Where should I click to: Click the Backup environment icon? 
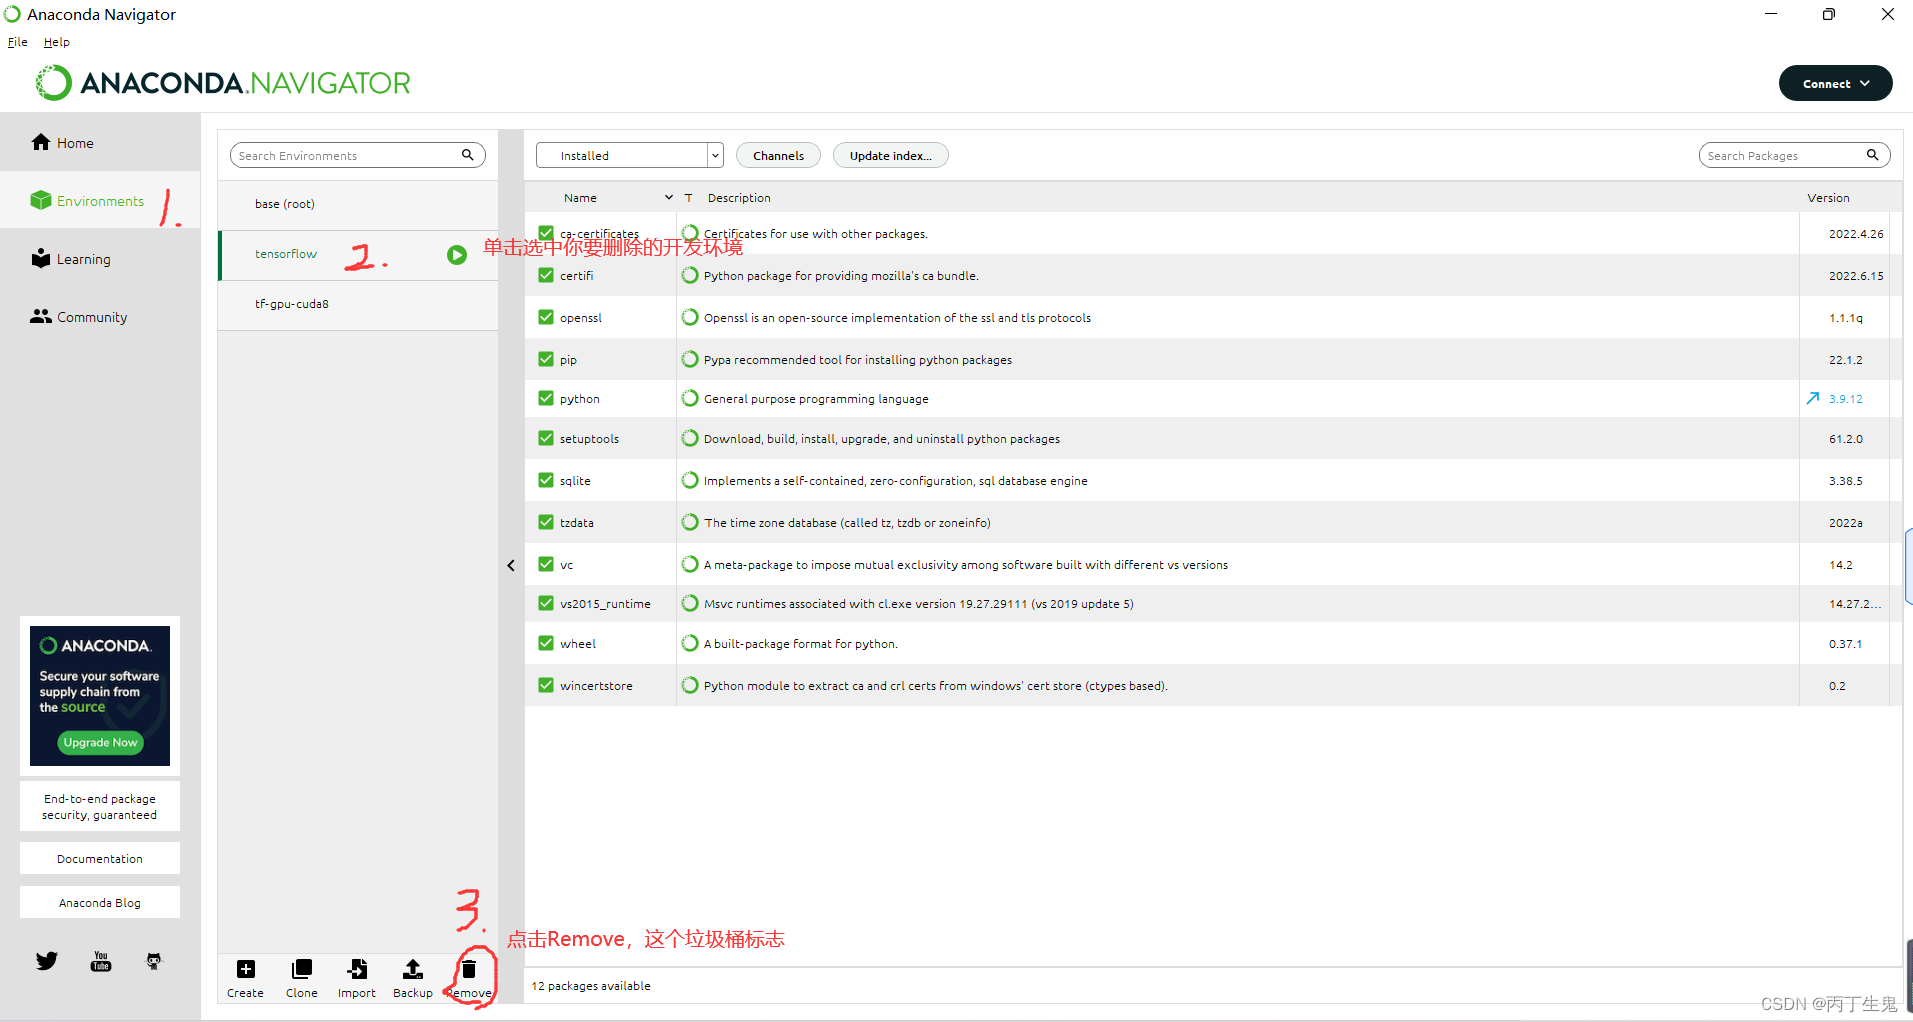(x=413, y=969)
